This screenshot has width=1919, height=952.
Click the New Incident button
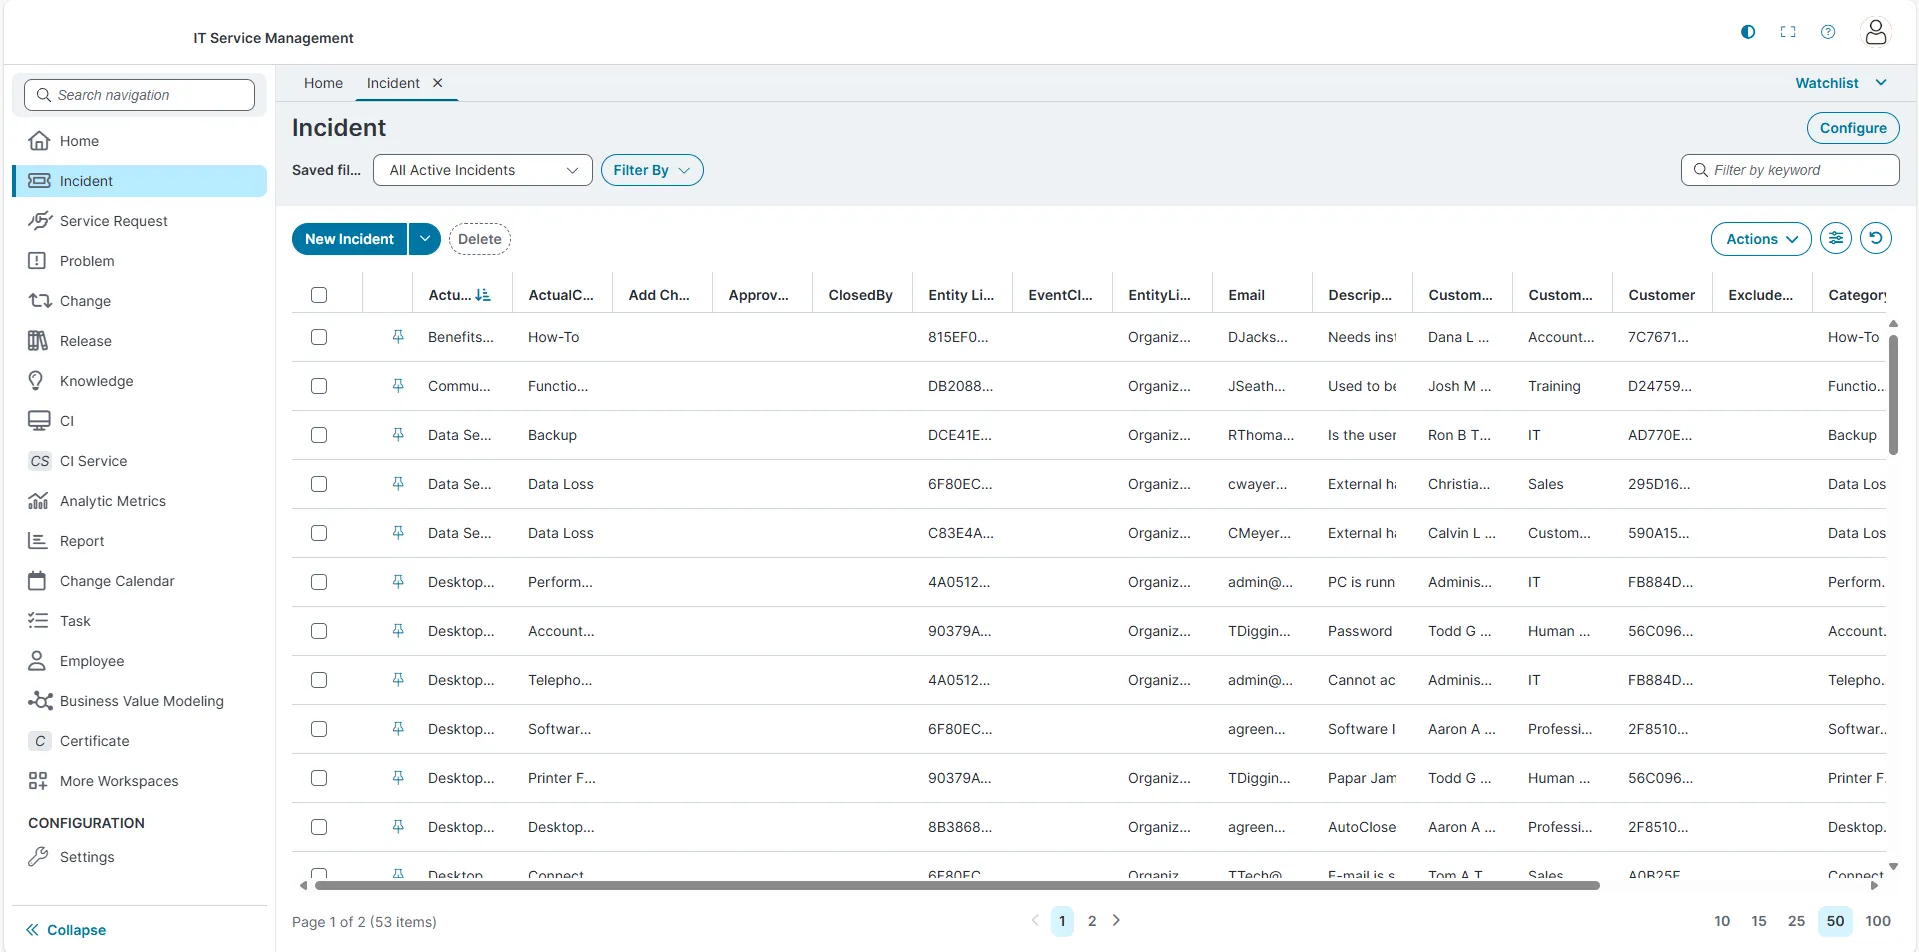[x=349, y=239]
